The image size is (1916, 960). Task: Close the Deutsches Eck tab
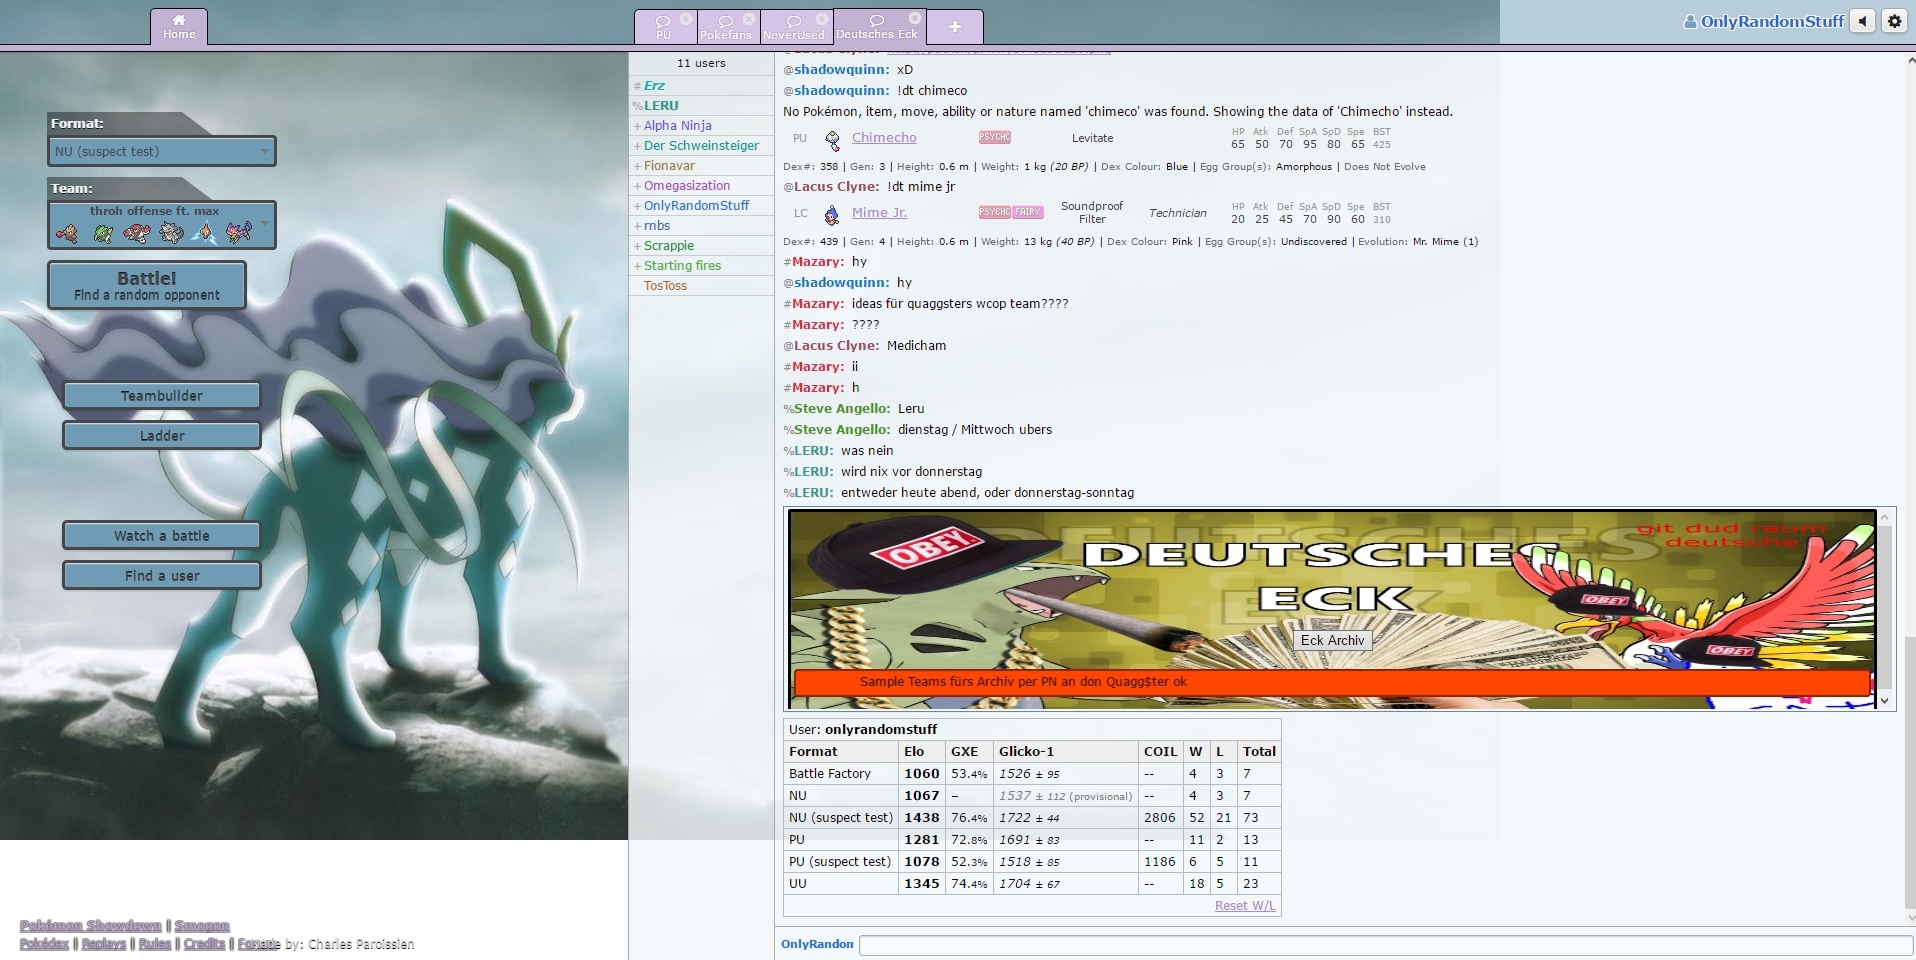[915, 18]
